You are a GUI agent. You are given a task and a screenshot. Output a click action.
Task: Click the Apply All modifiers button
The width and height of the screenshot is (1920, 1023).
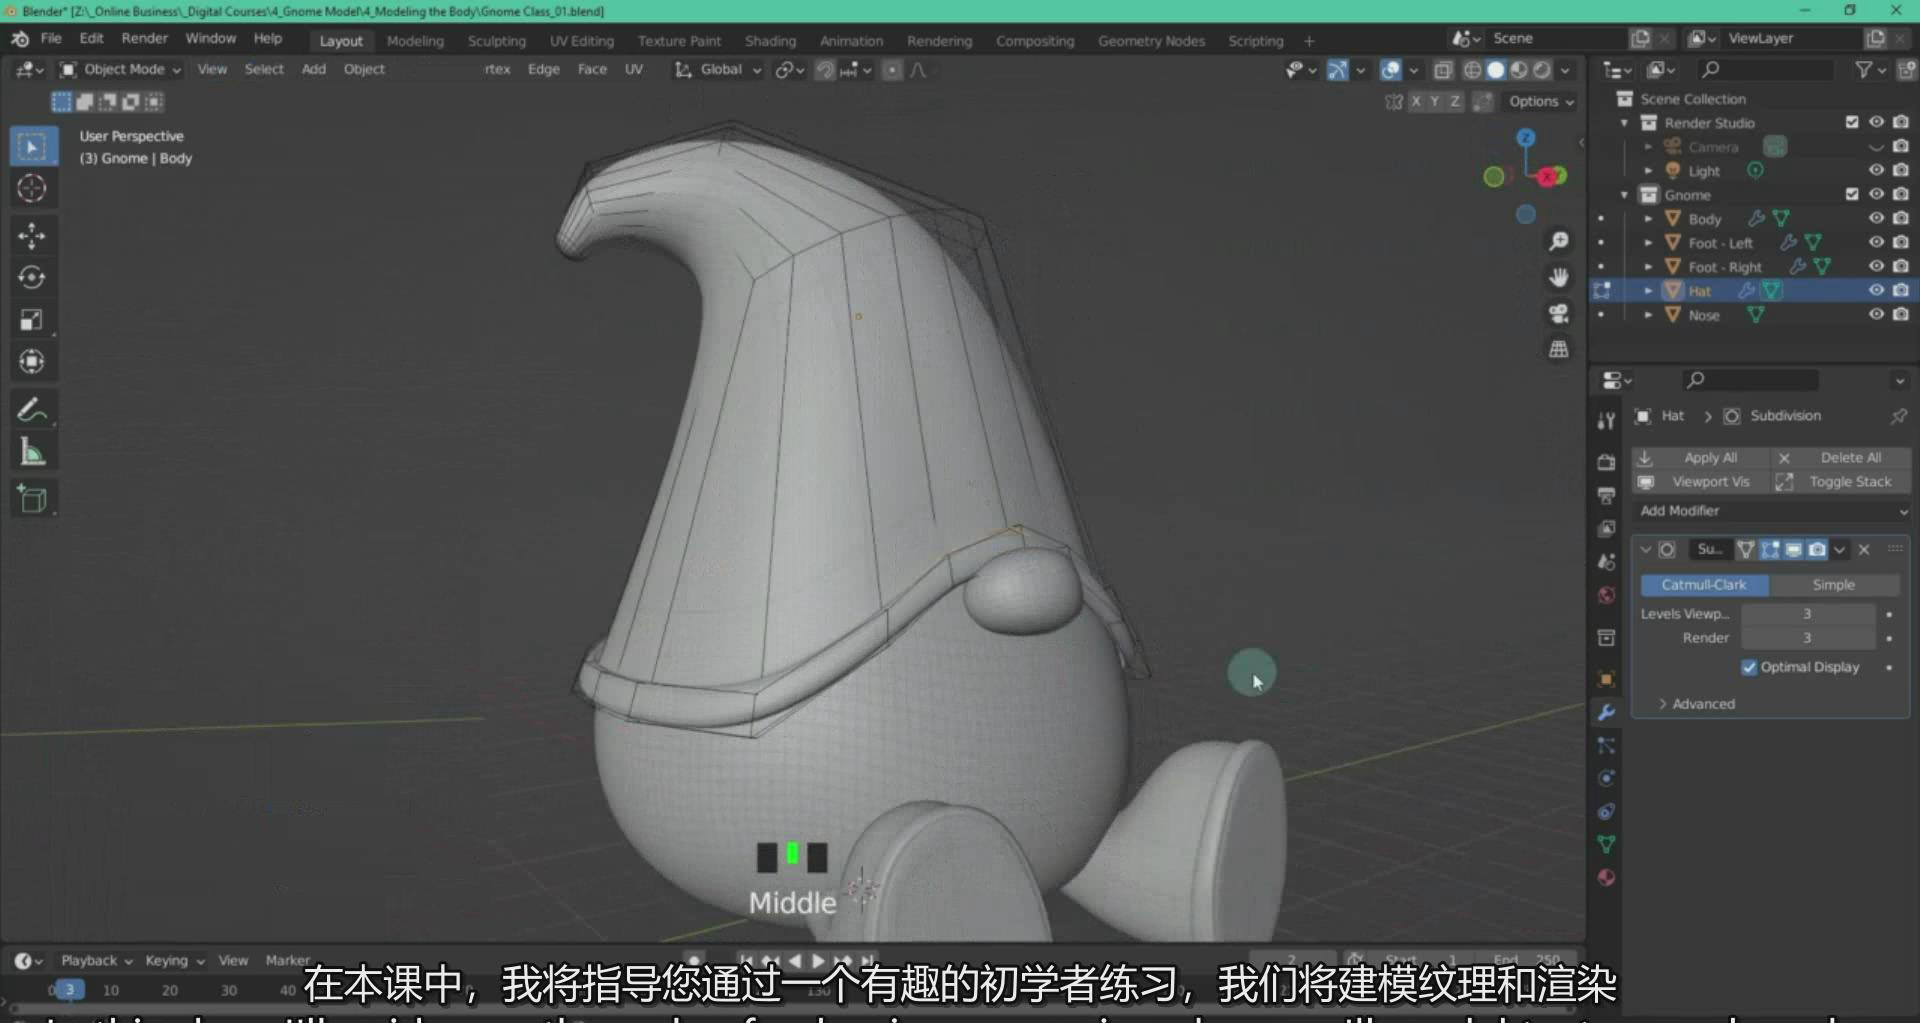tap(1699, 457)
